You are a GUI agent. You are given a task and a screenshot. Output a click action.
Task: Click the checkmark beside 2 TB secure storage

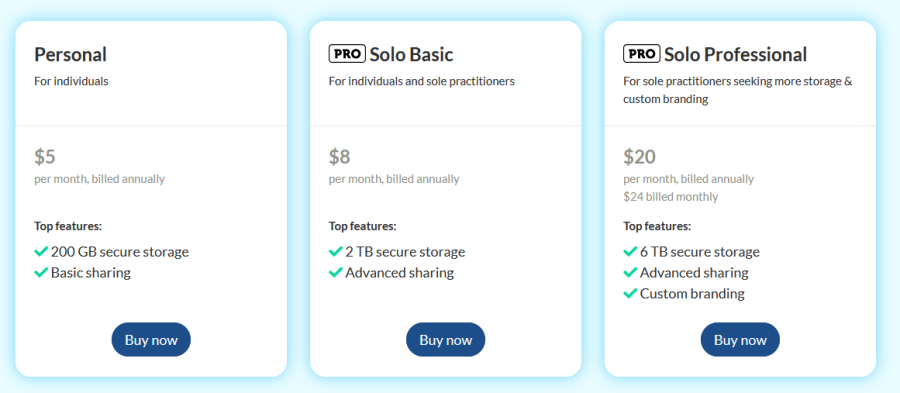tap(335, 251)
